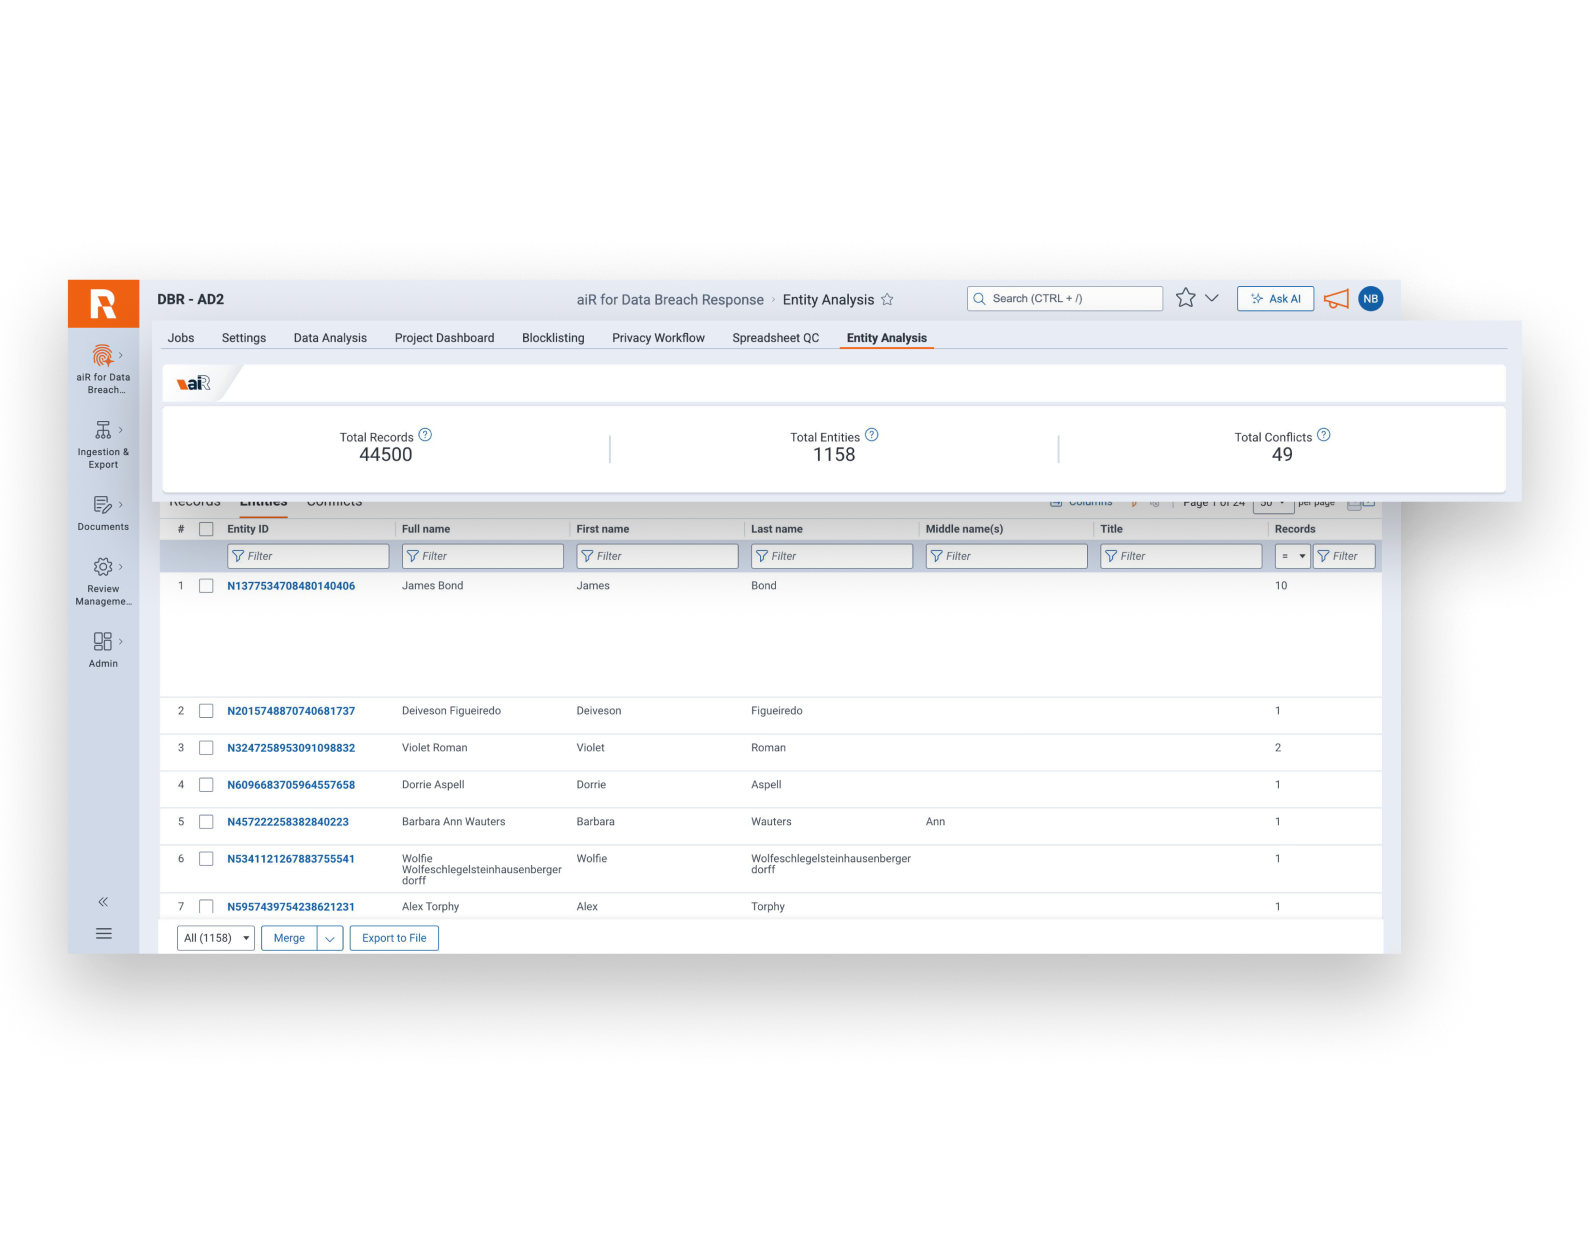Screen dimensions: 1590x1234
Task: Click the Middle name(s) filter field
Action: click(x=1006, y=556)
